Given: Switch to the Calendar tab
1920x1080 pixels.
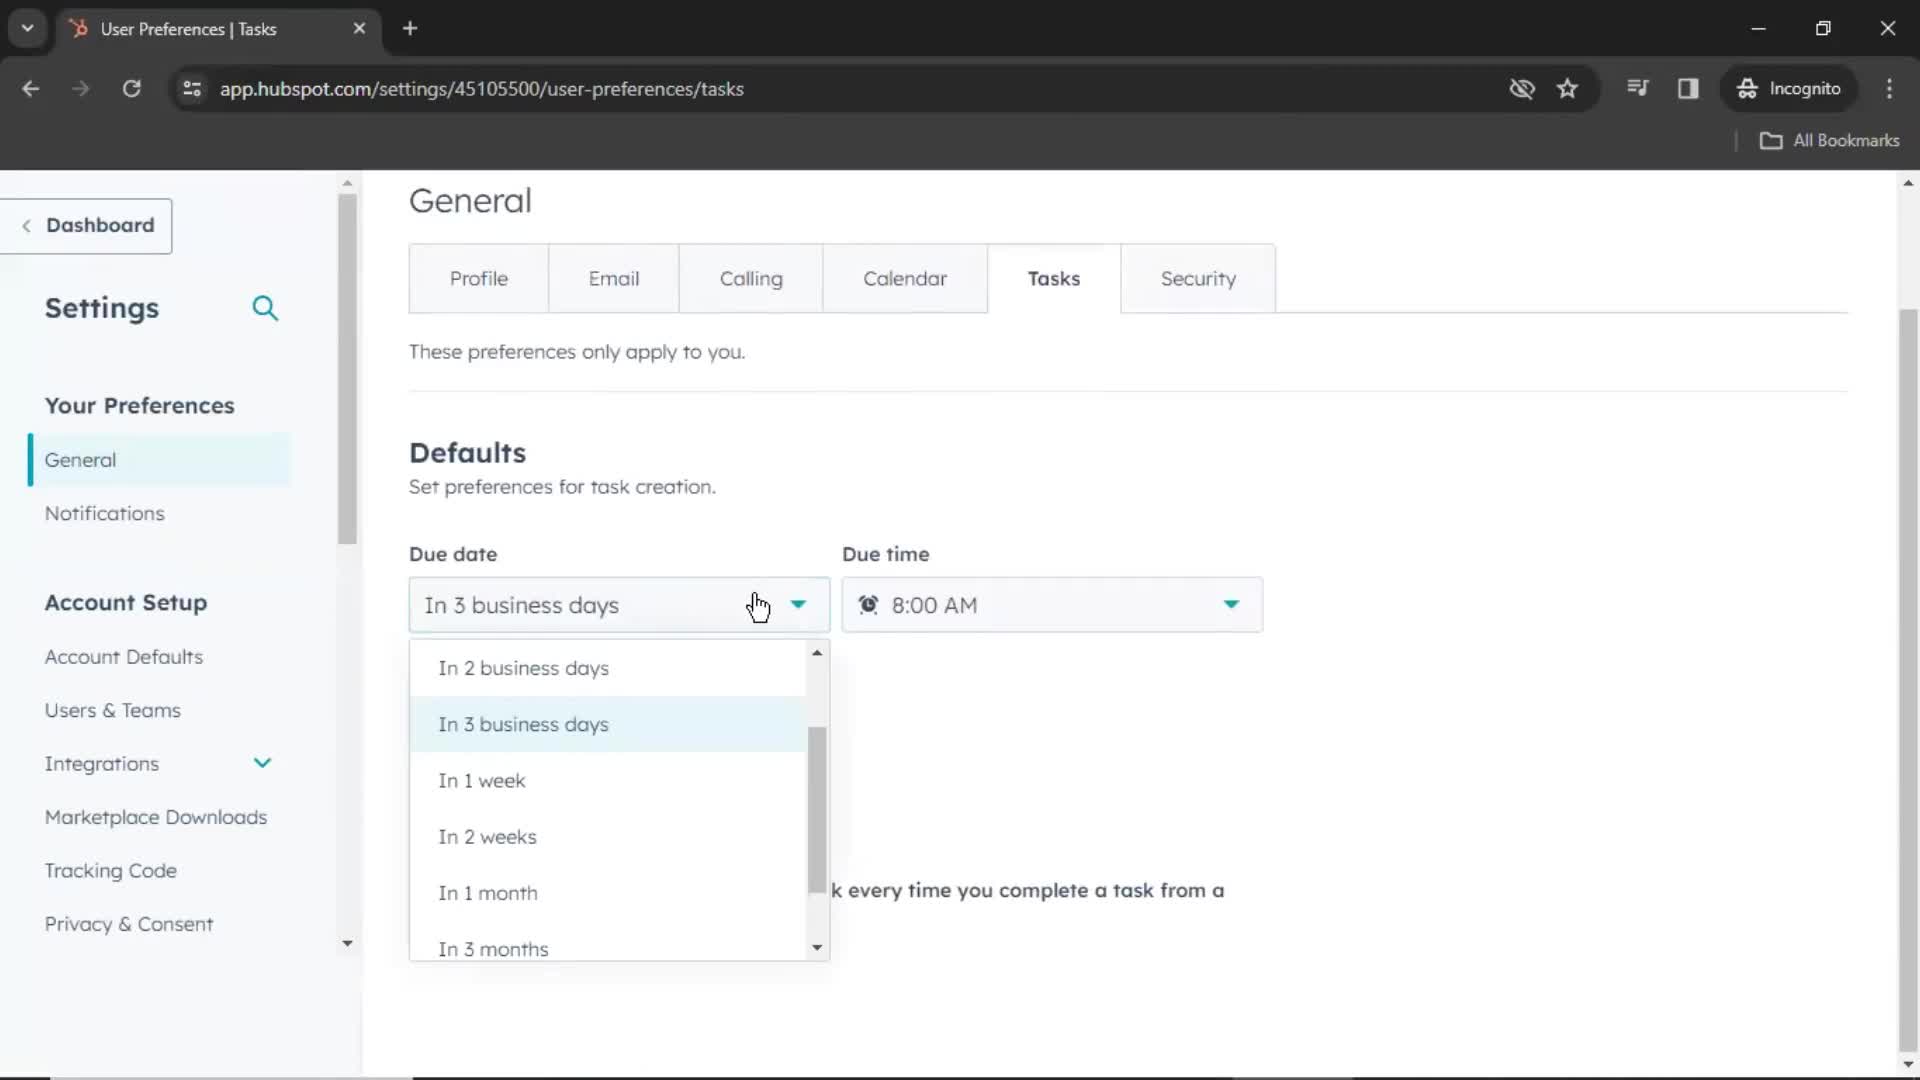Looking at the screenshot, I should click(905, 278).
